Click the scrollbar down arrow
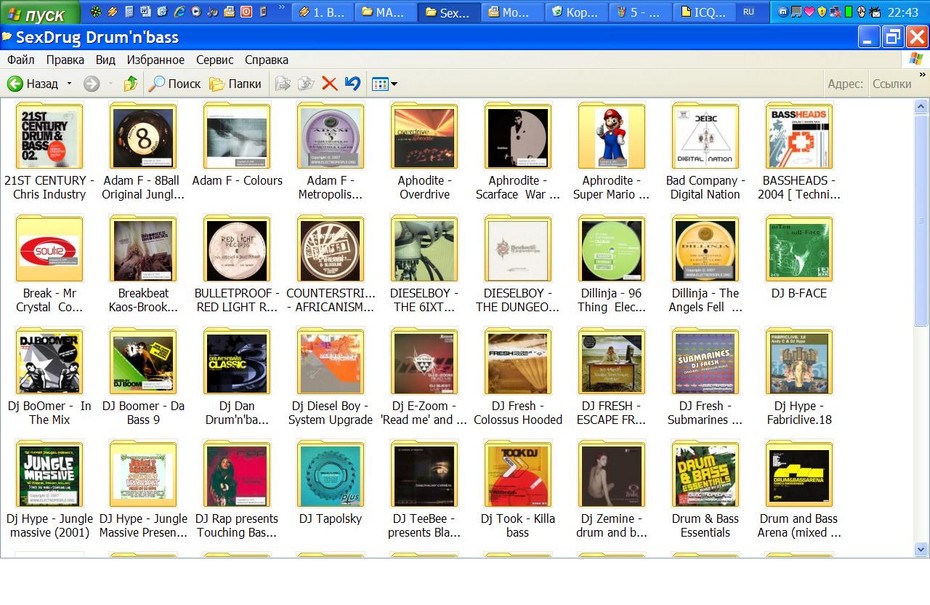The width and height of the screenshot is (930, 605). coord(921,549)
